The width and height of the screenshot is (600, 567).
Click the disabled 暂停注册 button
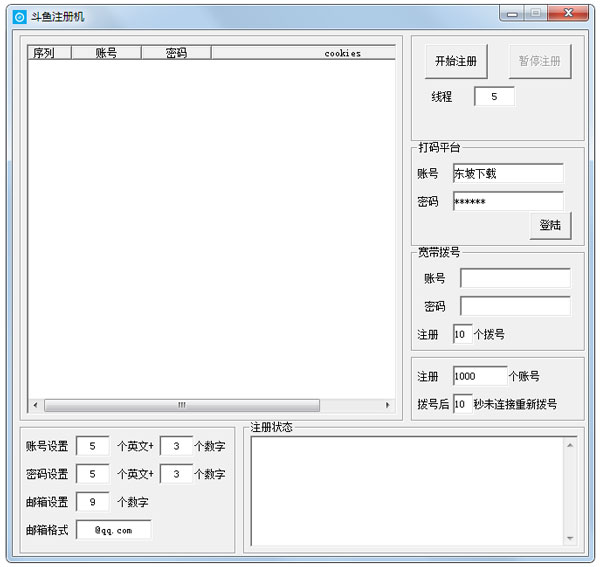540,61
